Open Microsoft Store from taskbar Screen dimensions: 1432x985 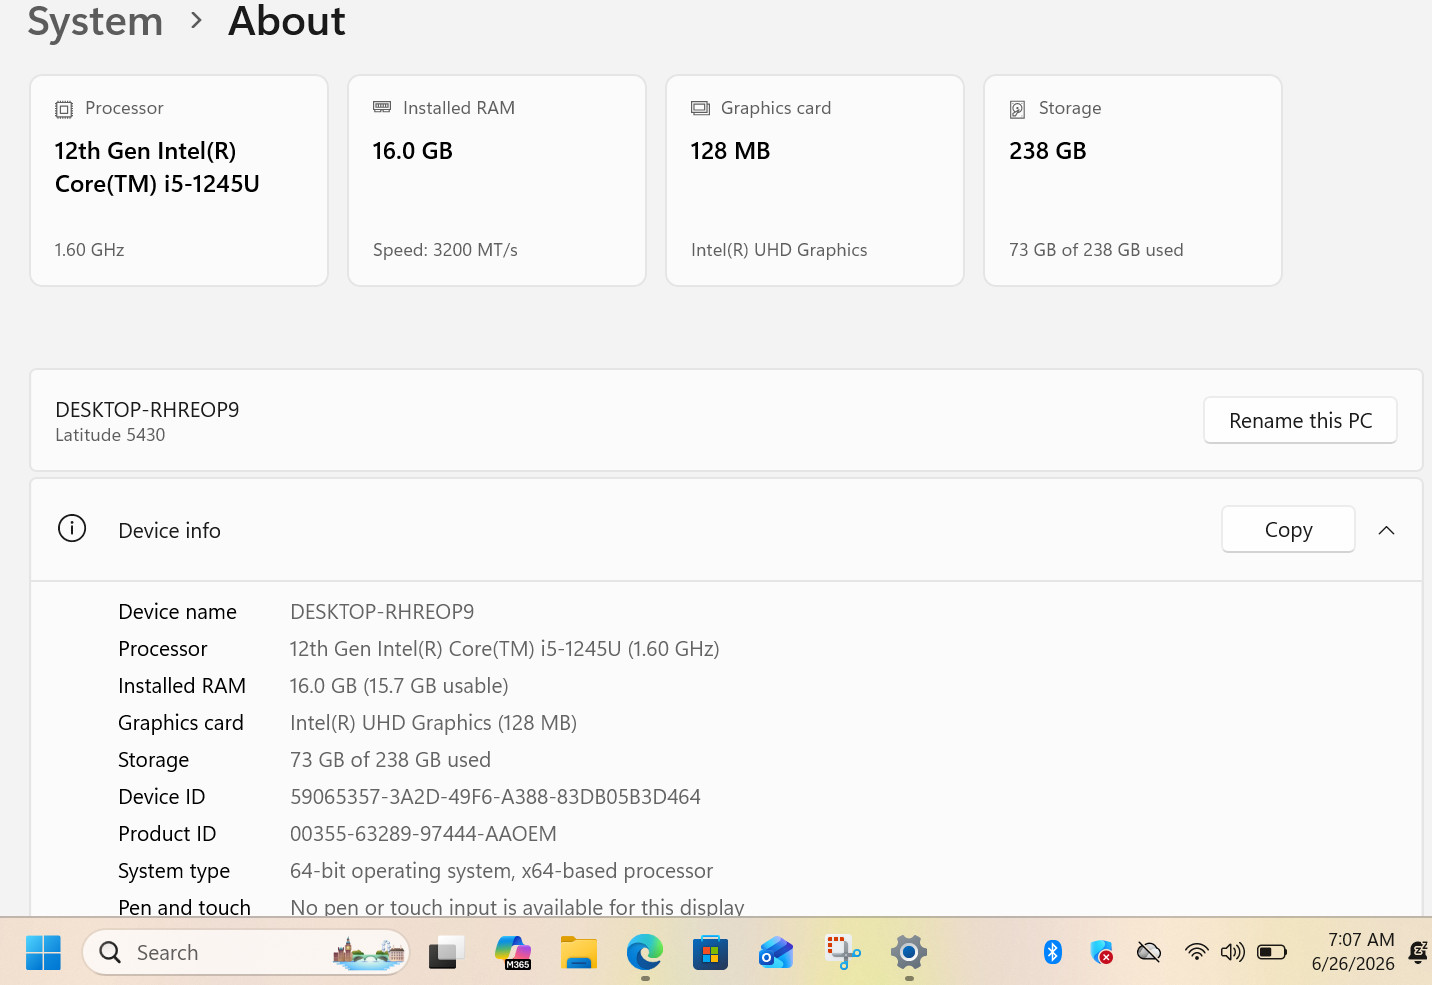coord(710,952)
